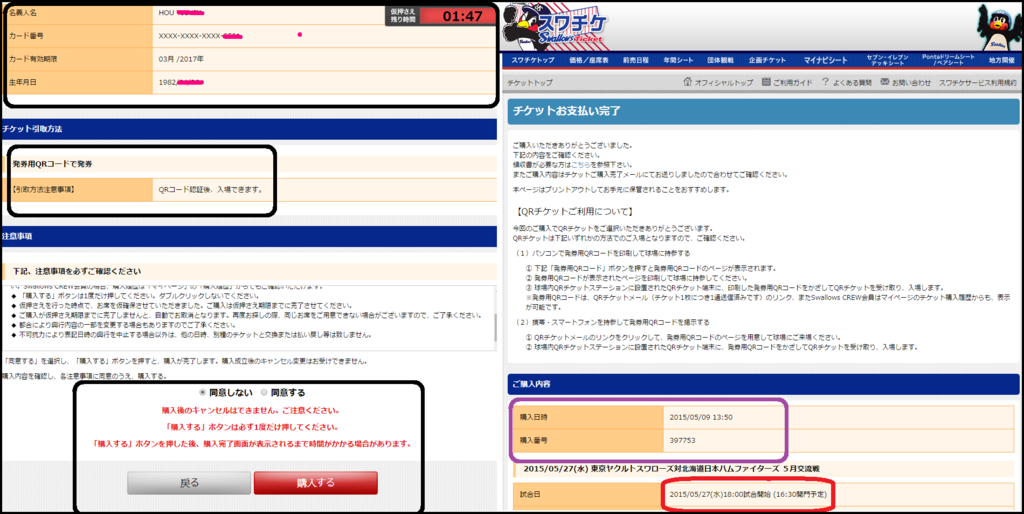Viewport: 1024px width, 514px height.
Task: Click the 仮押さえ残り時間 label
Action: tap(402, 16)
